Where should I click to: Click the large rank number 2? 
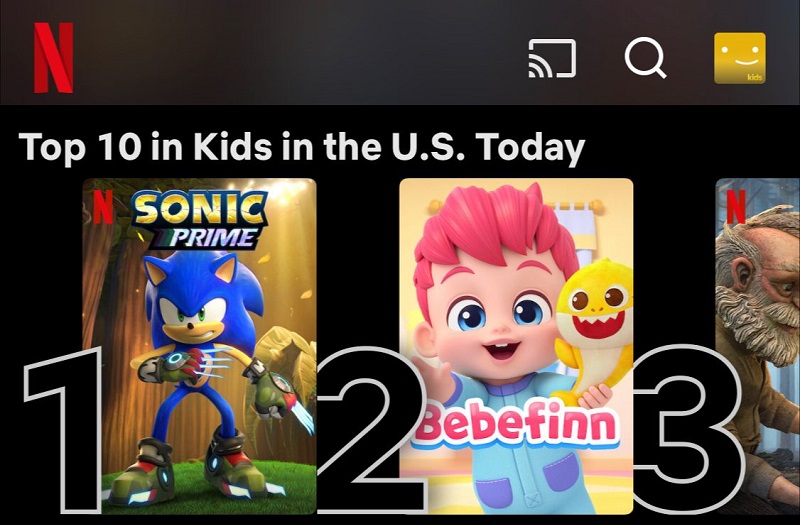point(371,430)
